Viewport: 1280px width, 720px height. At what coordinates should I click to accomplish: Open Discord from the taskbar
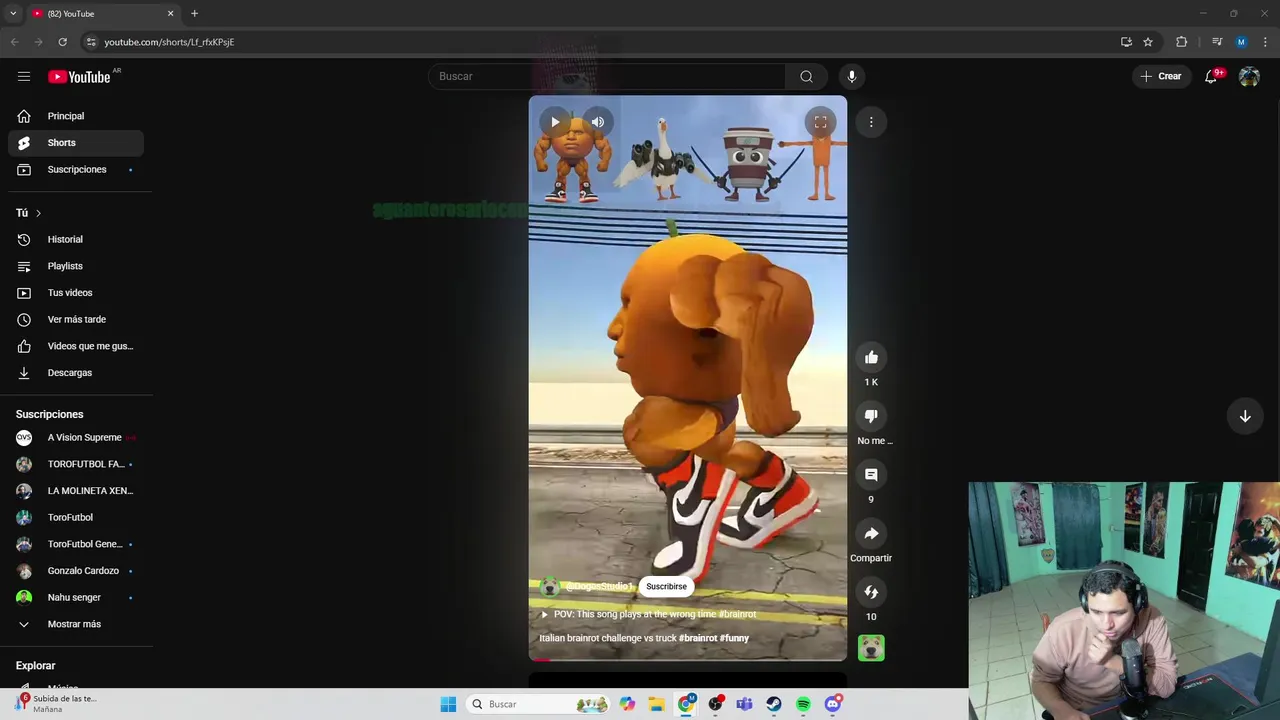833,704
